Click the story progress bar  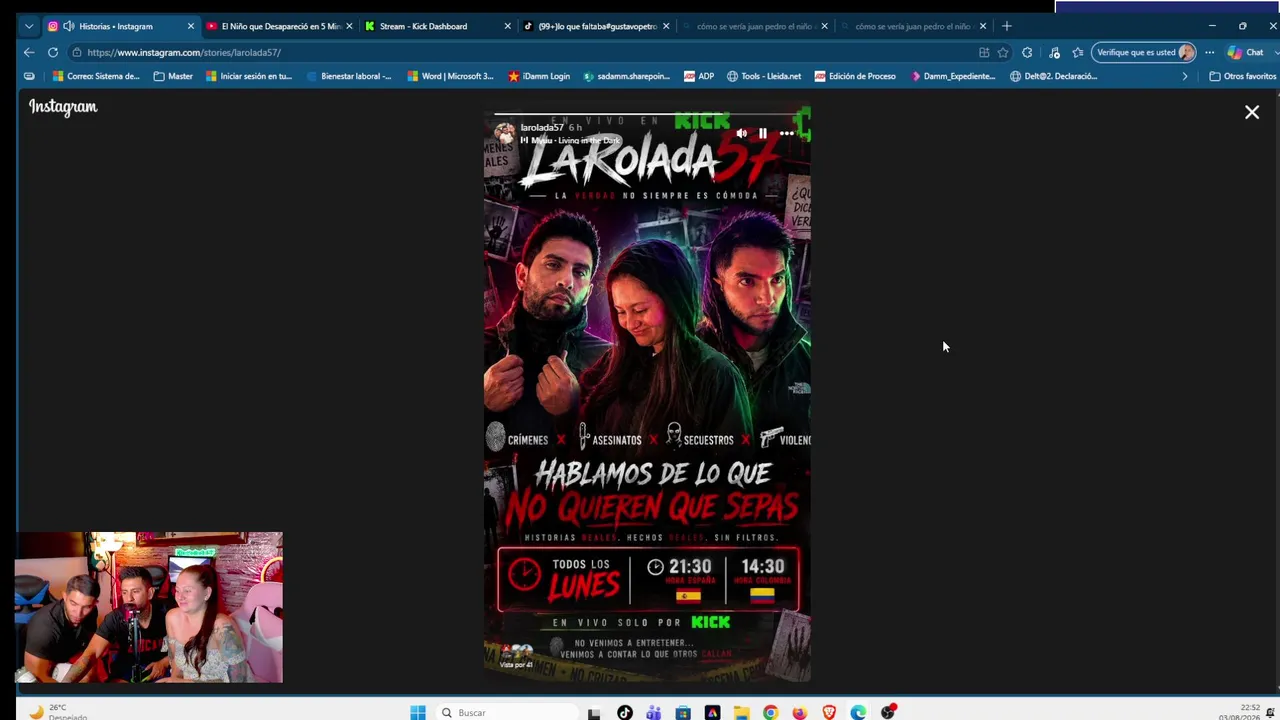647,114
